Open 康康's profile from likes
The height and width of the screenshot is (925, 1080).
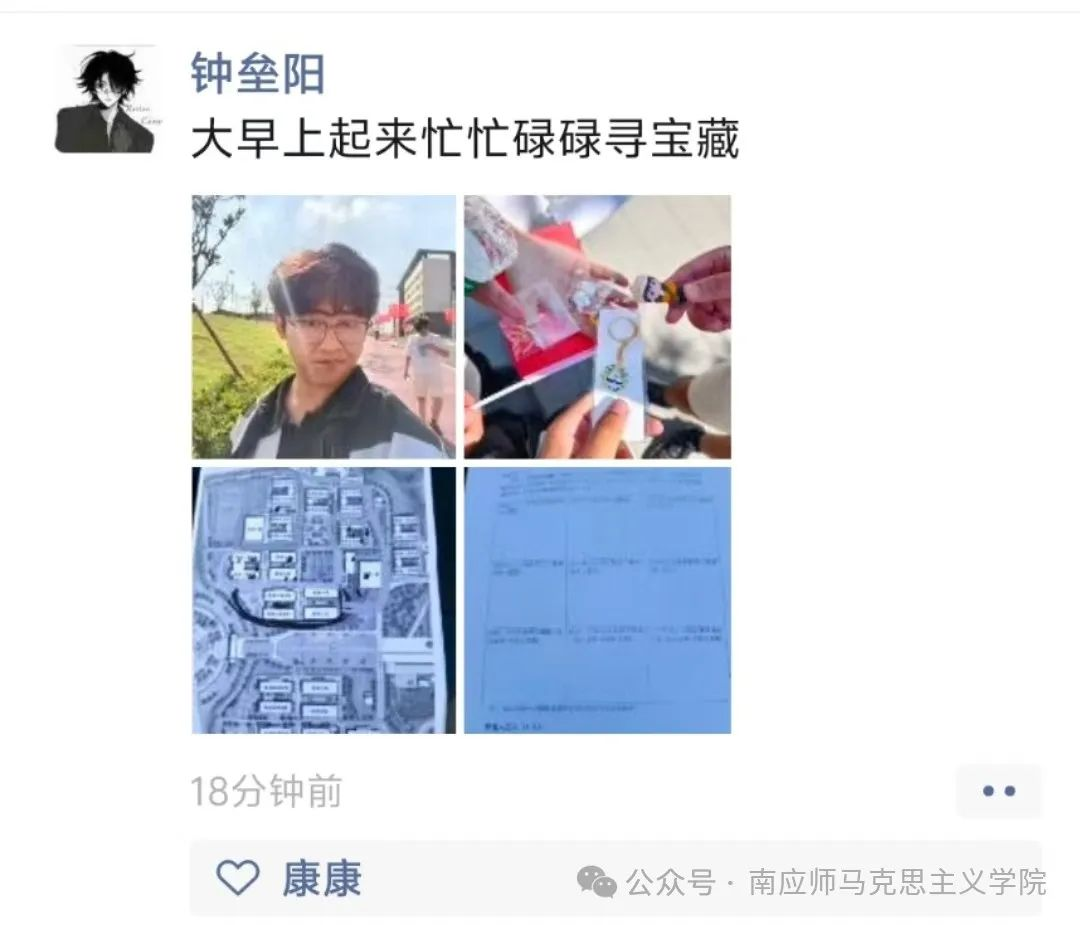pyautogui.click(x=321, y=878)
